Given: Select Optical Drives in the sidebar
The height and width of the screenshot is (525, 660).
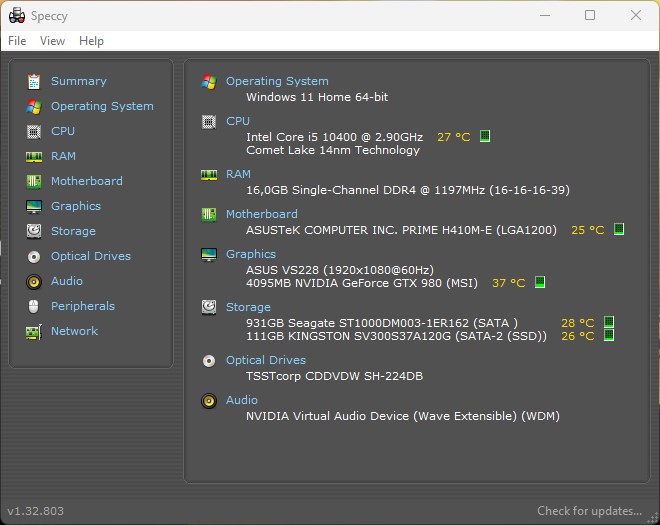Looking at the screenshot, I should (91, 256).
